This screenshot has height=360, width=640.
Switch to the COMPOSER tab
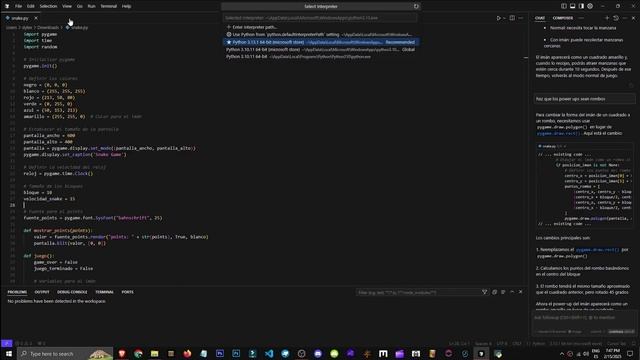562,18
